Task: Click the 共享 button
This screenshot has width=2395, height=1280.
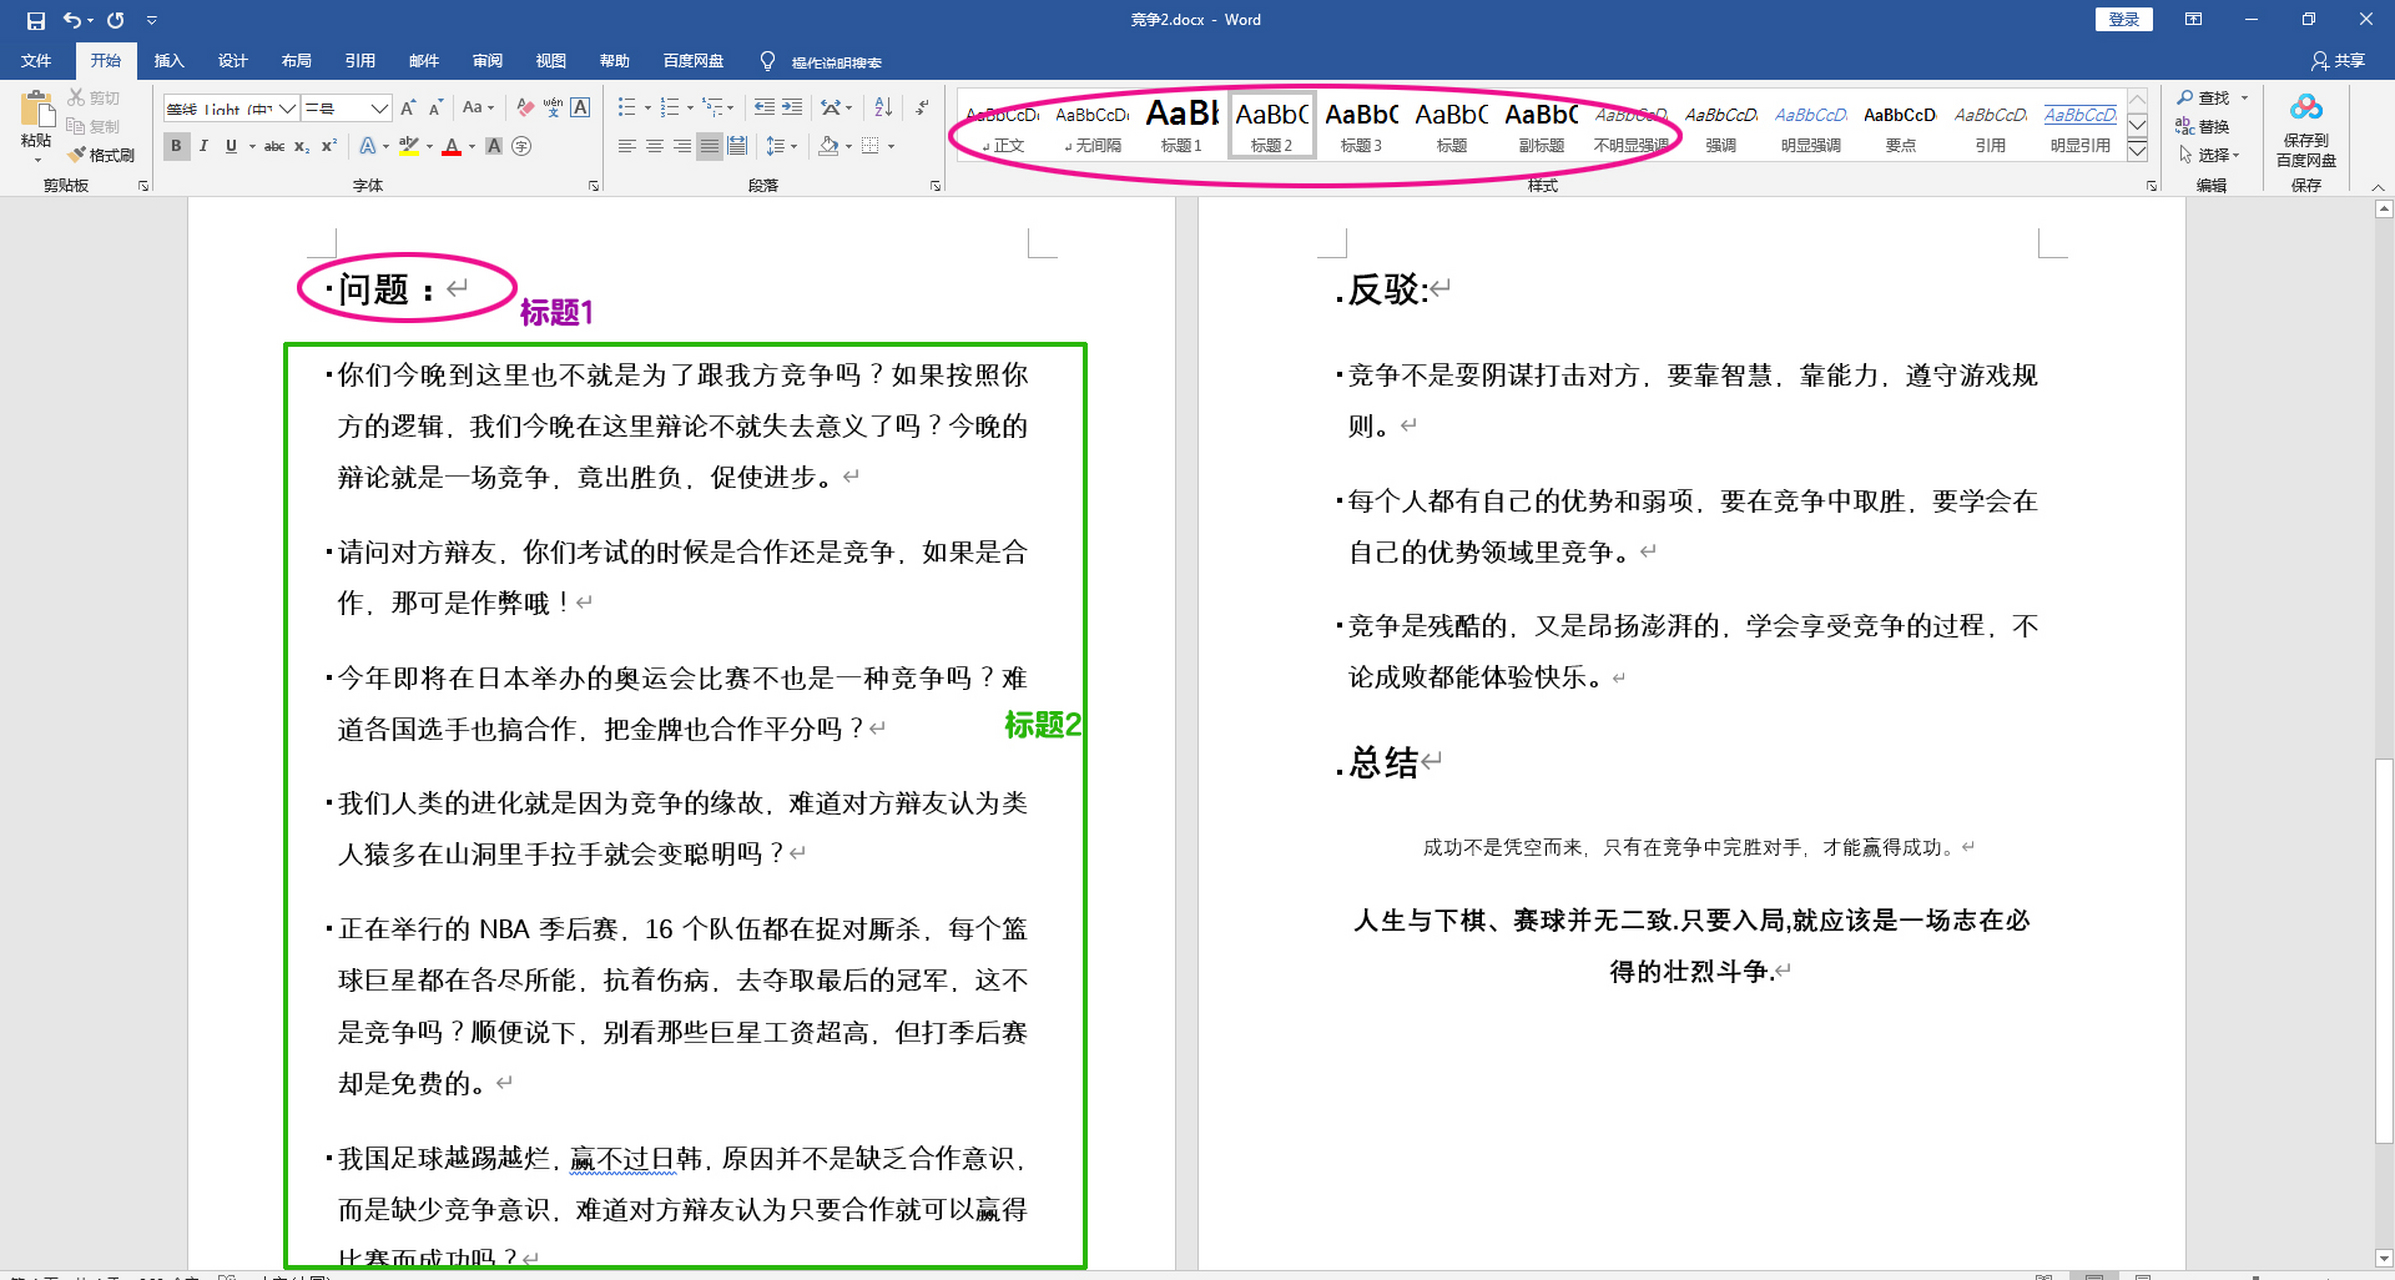Action: pos(2339,60)
